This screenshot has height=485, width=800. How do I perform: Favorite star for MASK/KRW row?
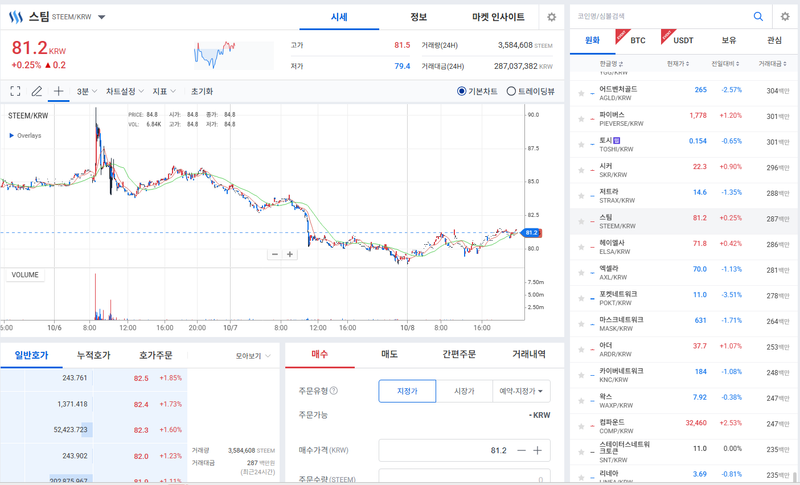click(x=581, y=324)
